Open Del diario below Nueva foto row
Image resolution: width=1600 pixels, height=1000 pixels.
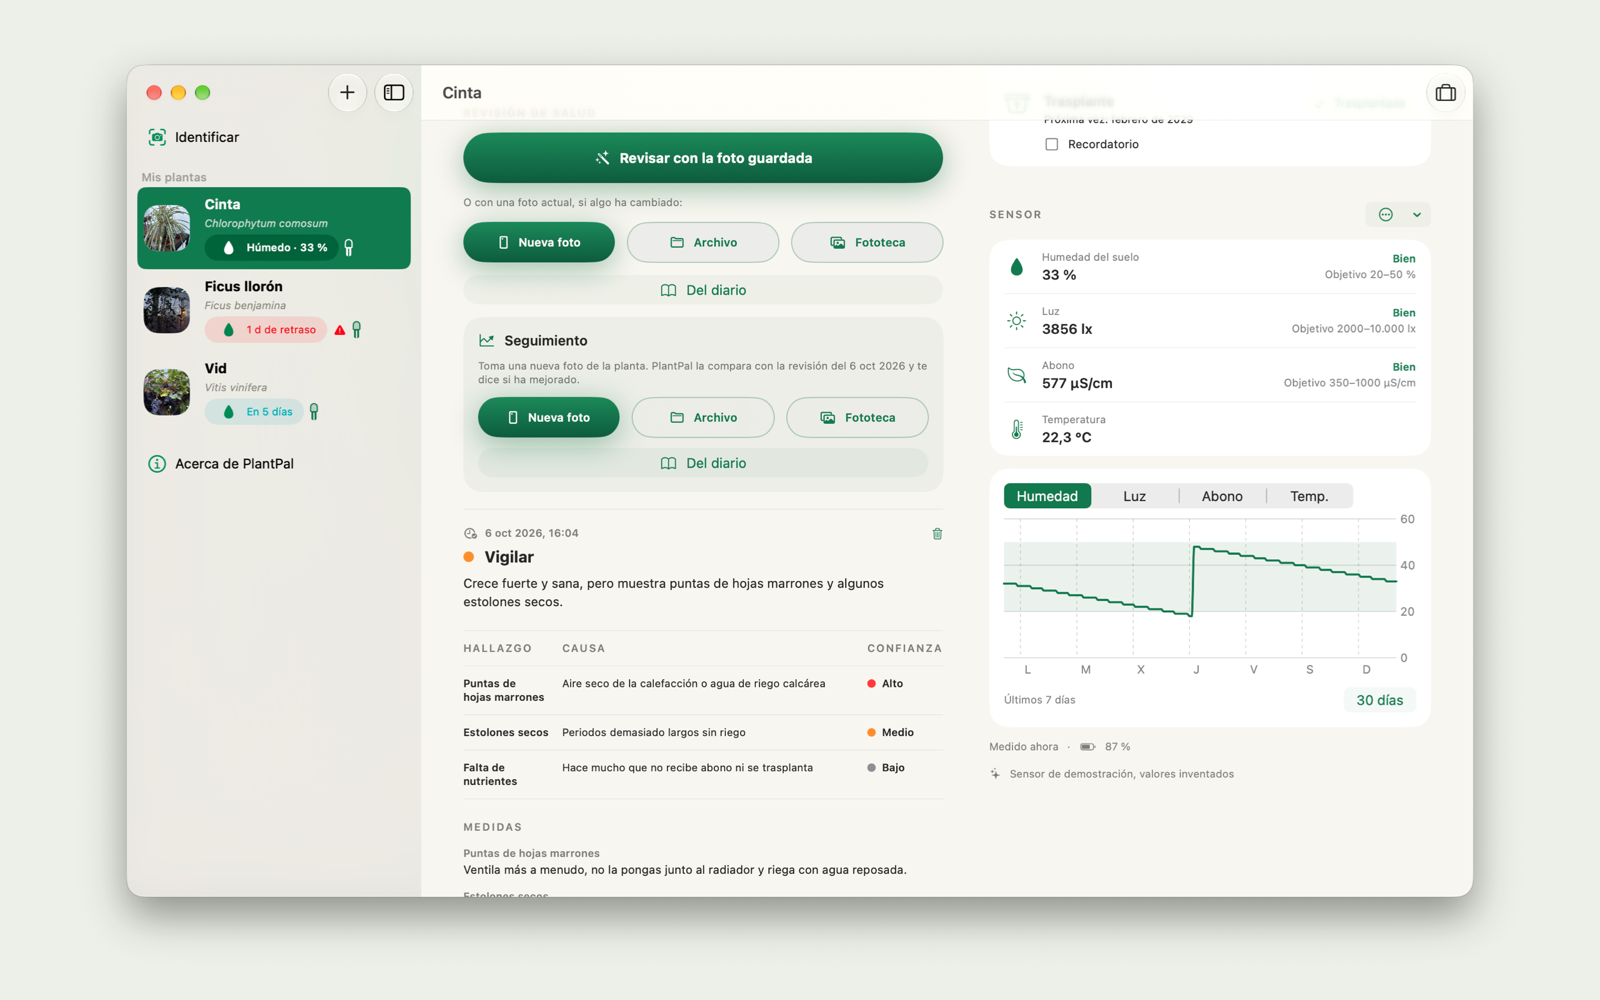click(703, 290)
